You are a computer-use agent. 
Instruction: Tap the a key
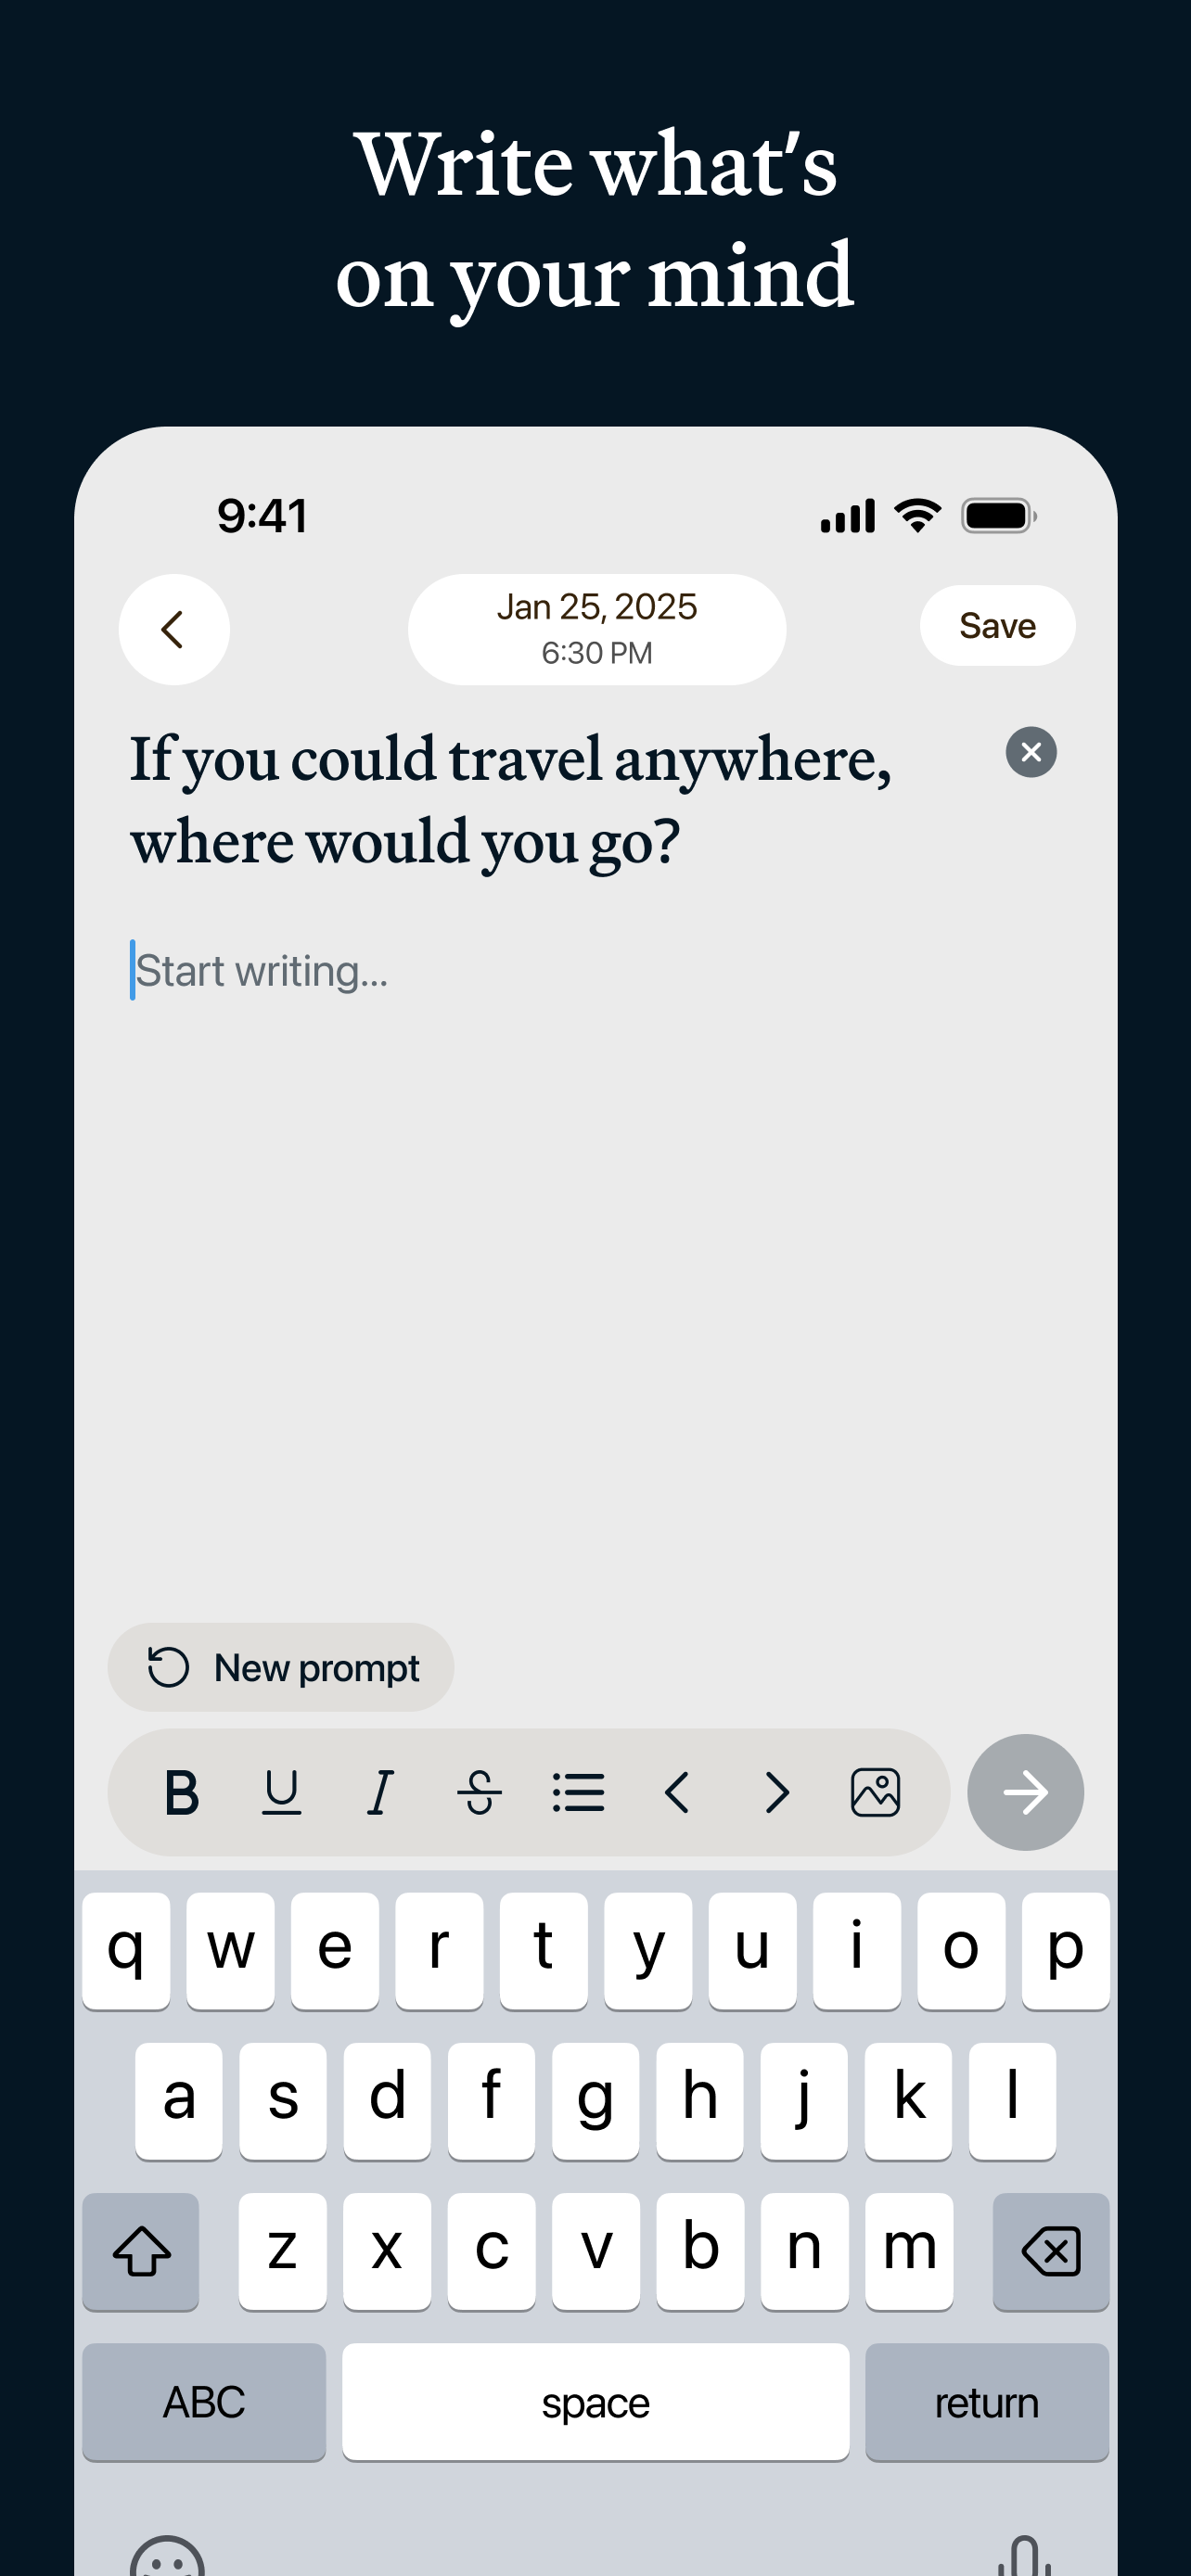[178, 2100]
